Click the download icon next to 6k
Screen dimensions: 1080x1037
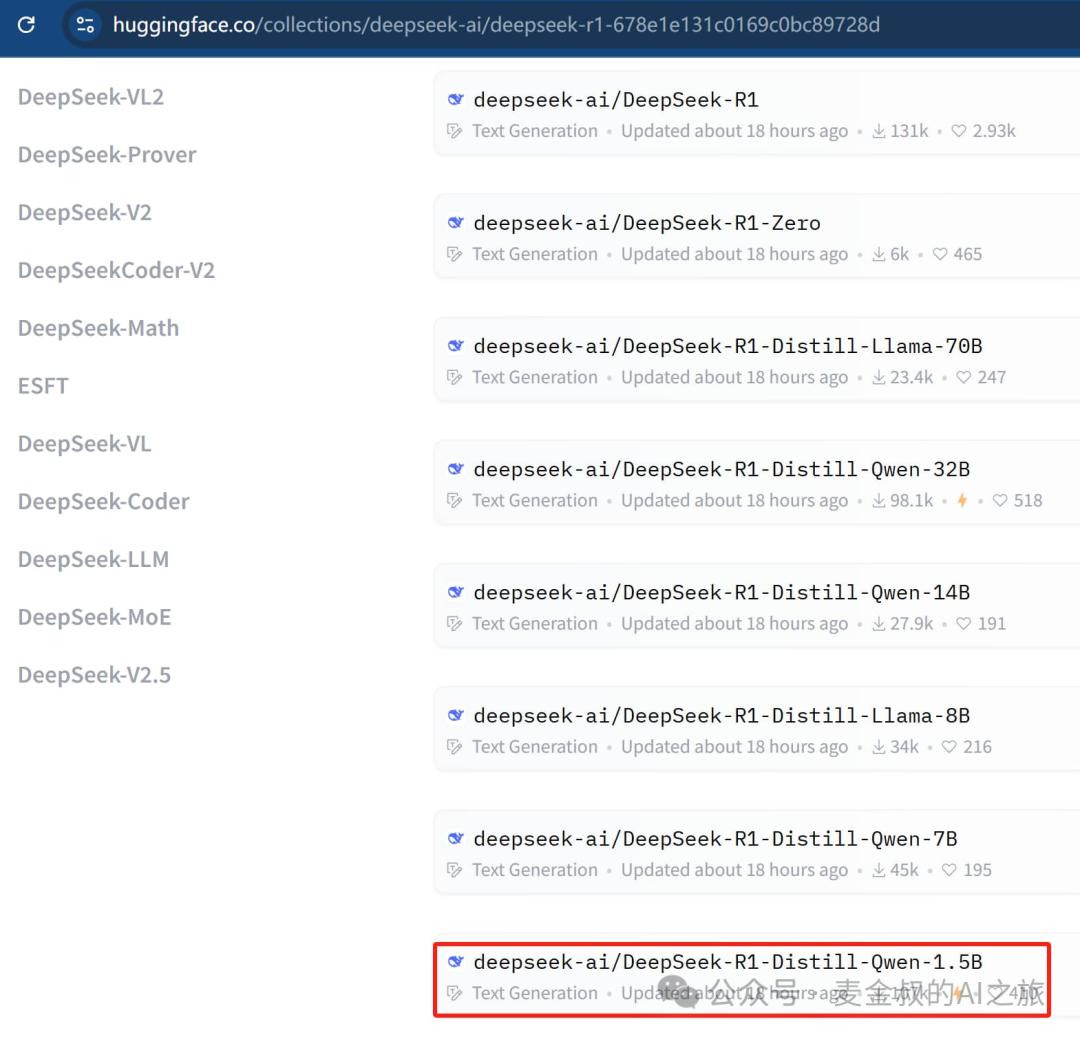pyautogui.click(x=879, y=254)
